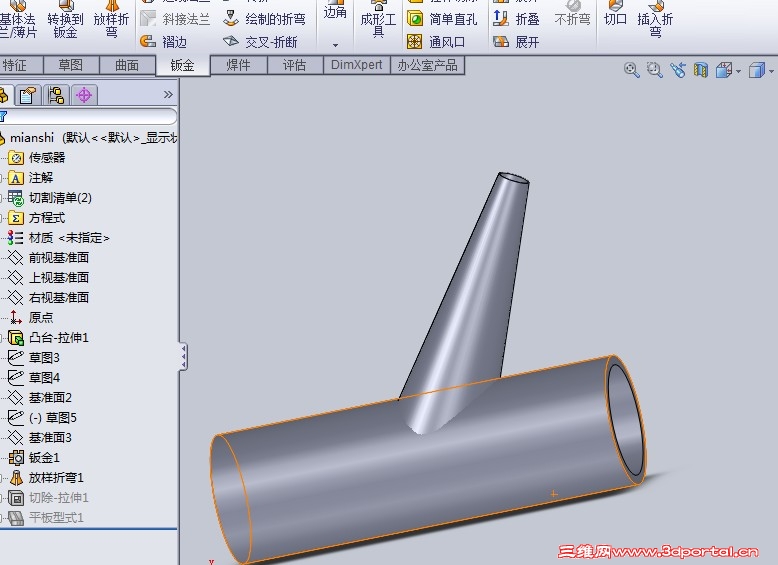Select the 前视基准面 plane
The image size is (778, 565).
[x=49, y=257]
